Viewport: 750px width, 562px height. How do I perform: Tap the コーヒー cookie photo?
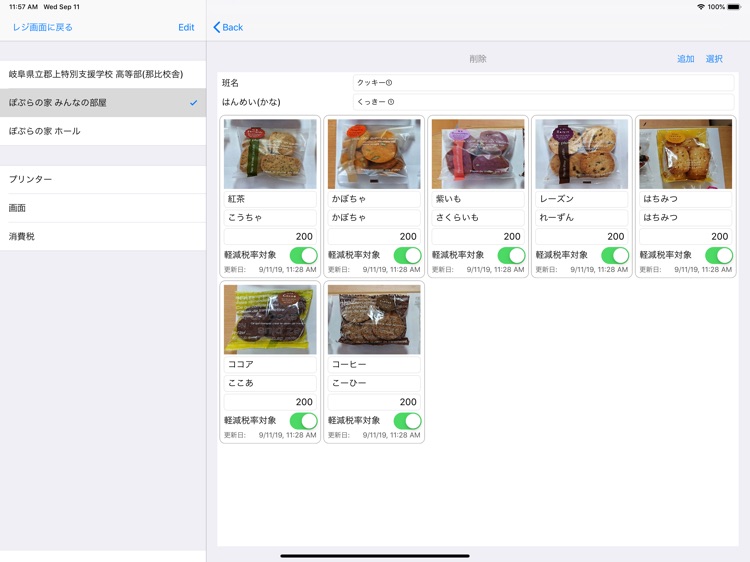374,320
